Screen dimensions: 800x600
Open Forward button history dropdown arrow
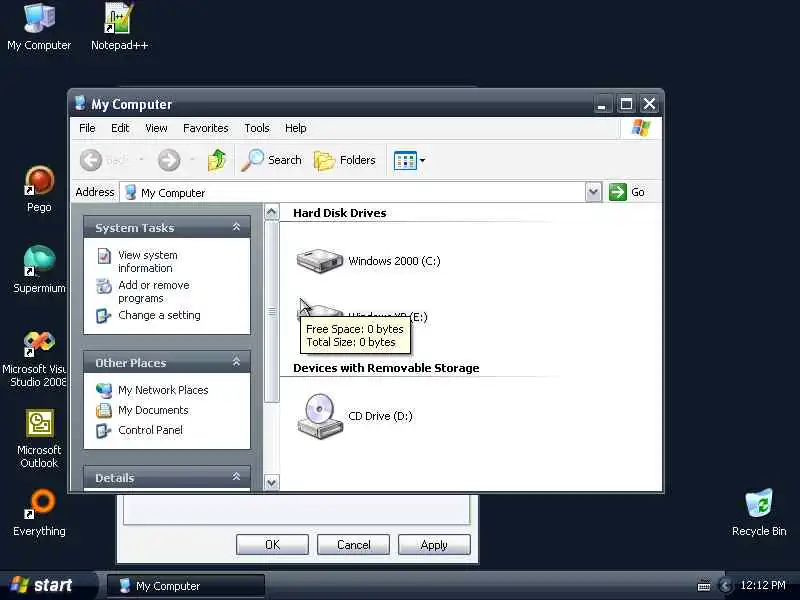click(x=192, y=160)
